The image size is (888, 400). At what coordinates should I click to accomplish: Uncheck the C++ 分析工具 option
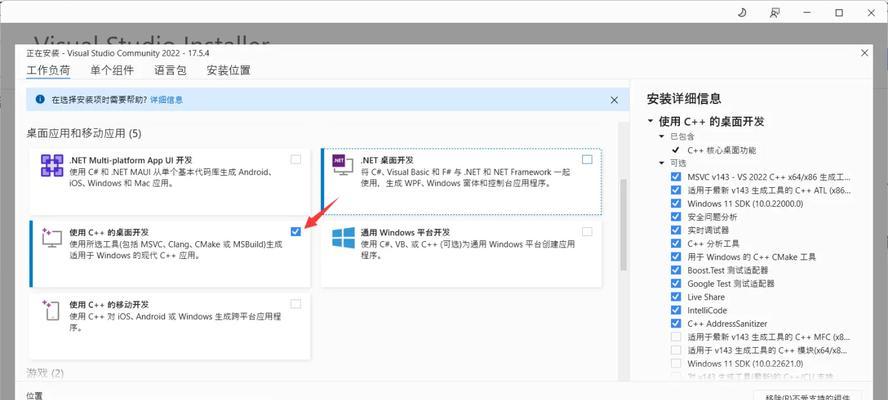[676, 243]
